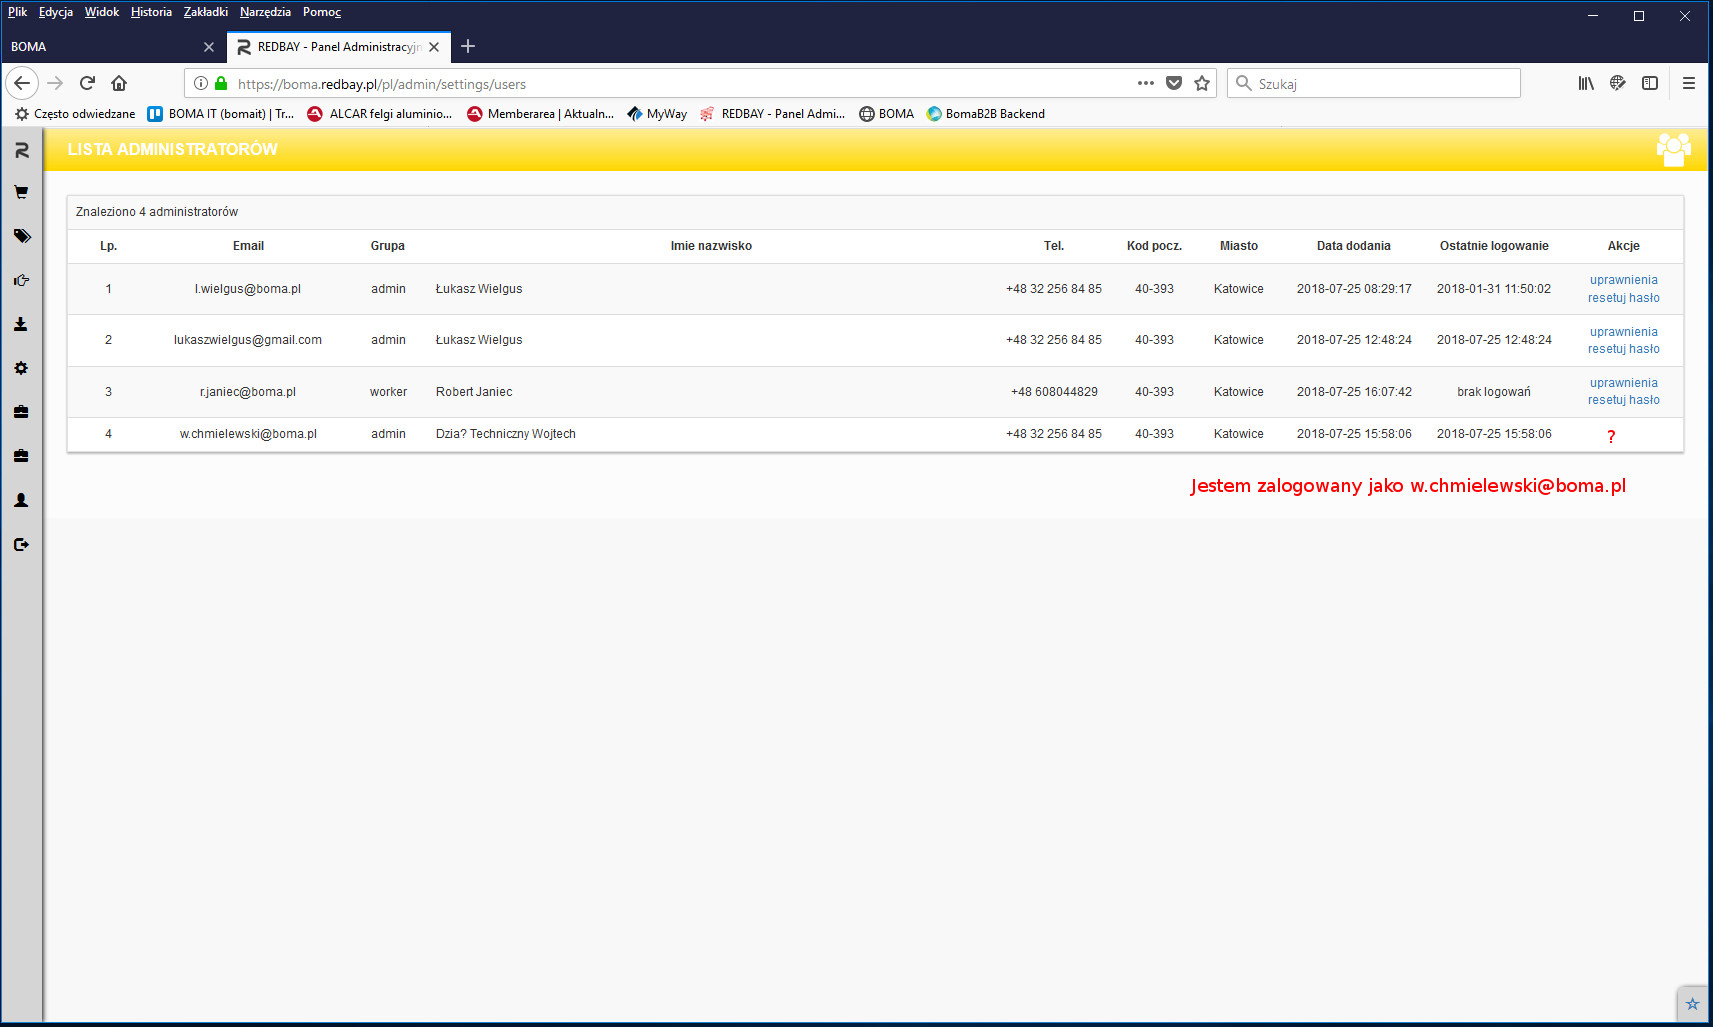Open the user profile sidebar icon
This screenshot has height=1027, width=1713.
(21, 500)
